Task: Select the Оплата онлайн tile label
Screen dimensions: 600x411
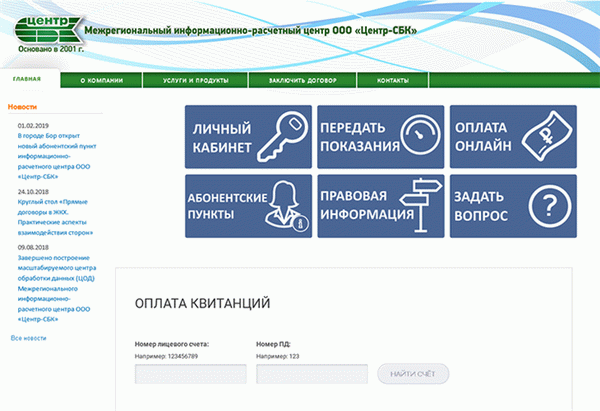Action: click(x=483, y=136)
